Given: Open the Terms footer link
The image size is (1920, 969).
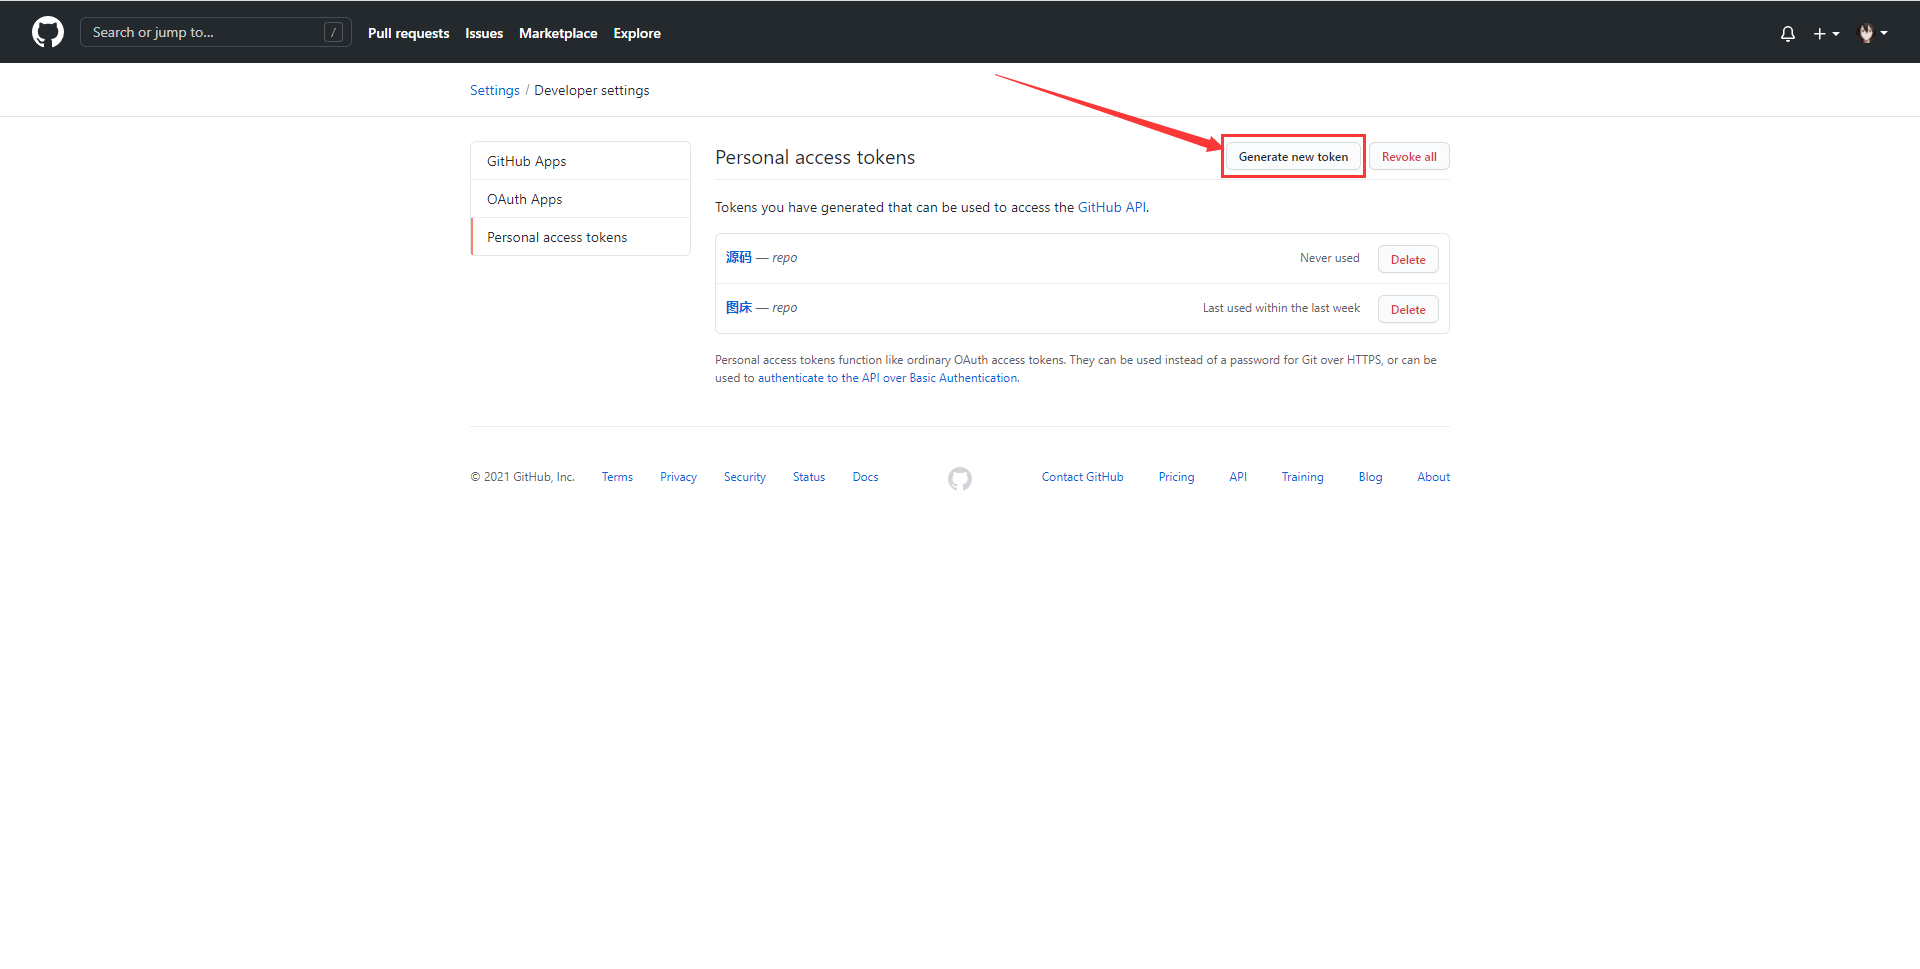Looking at the screenshot, I should pos(617,477).
